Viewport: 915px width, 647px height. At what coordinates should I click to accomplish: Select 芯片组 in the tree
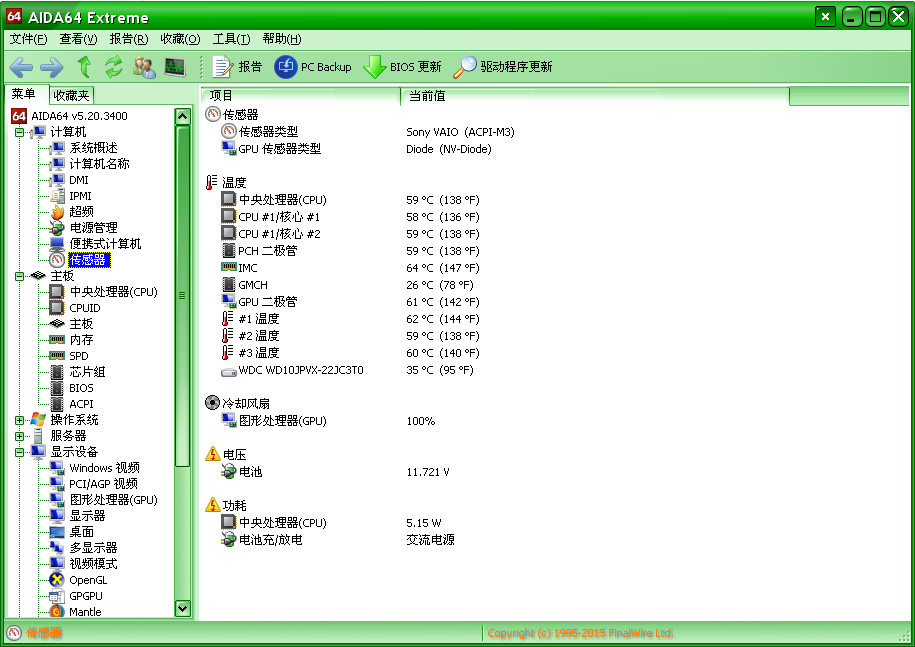tap(88, 372)
